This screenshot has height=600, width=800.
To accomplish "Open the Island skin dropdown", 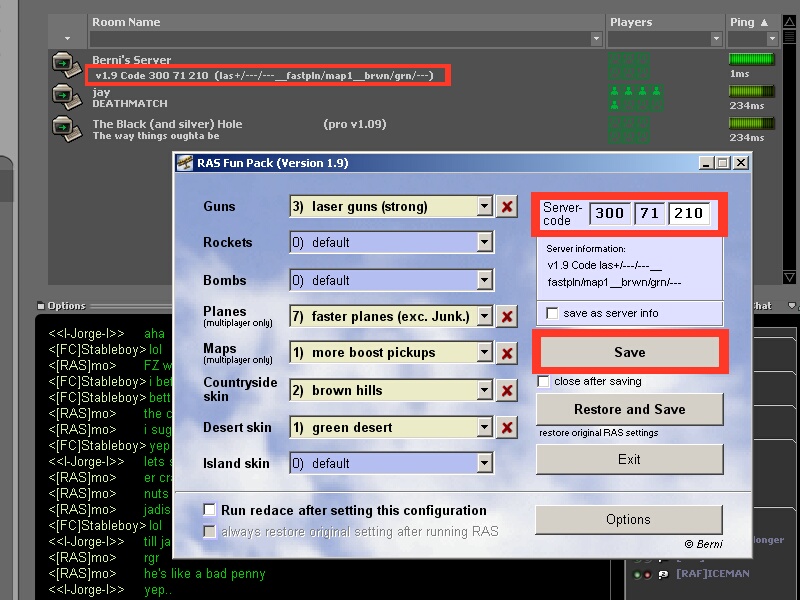I will (485, 463).
